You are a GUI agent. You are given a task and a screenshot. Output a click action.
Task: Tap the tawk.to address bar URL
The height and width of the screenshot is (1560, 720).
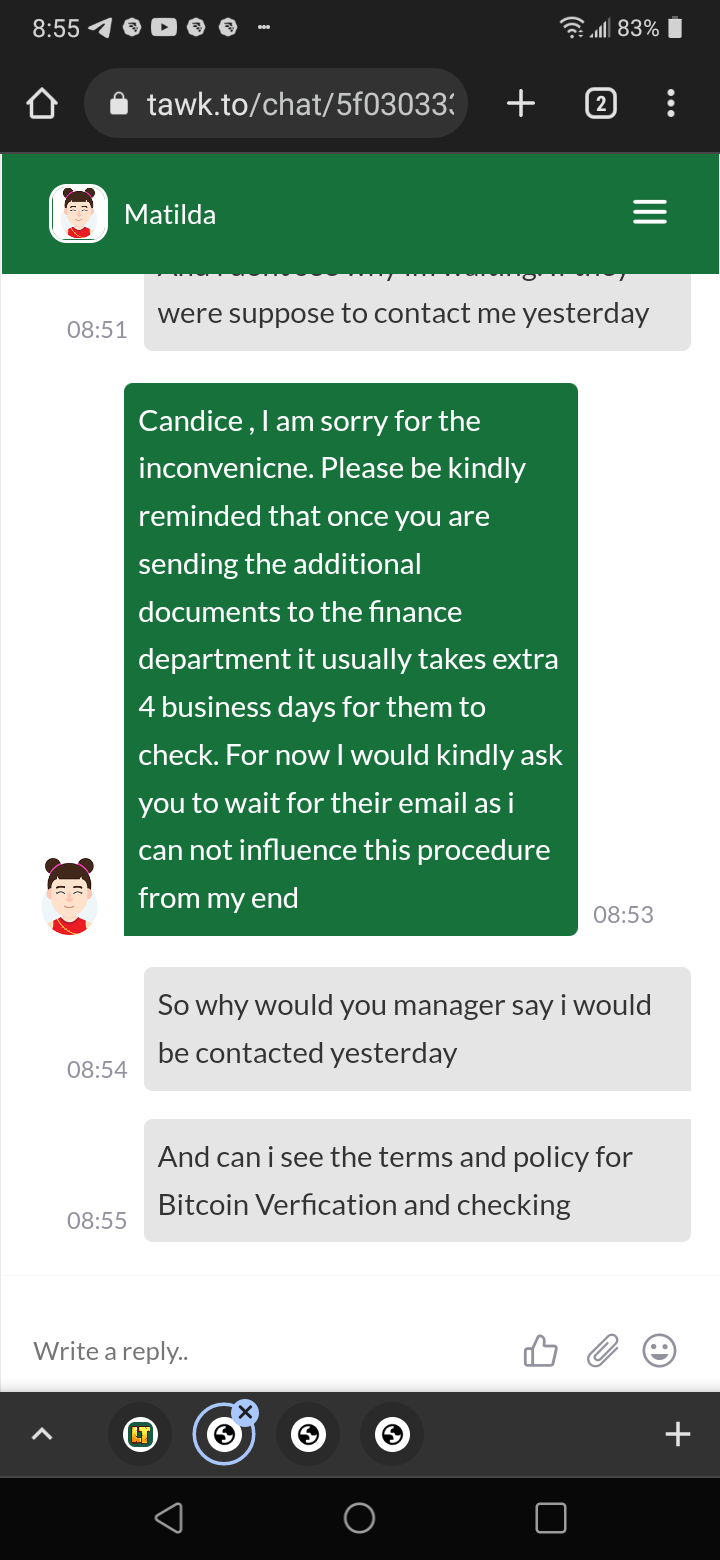pyautogui.click(x=300, y=103)
